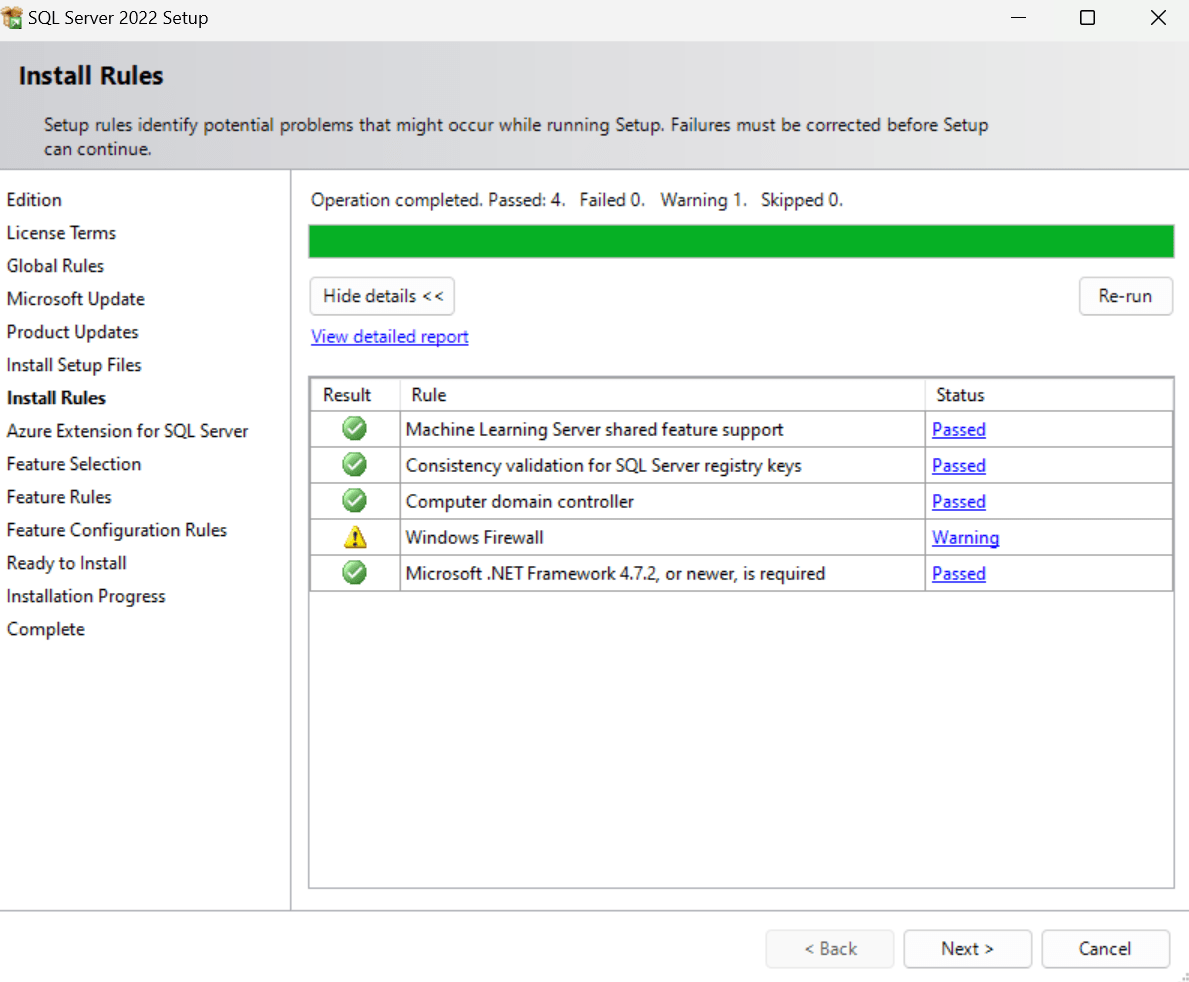Click green check icon for Computer domain controller
1189x982 pixels.
coord(354,500)
